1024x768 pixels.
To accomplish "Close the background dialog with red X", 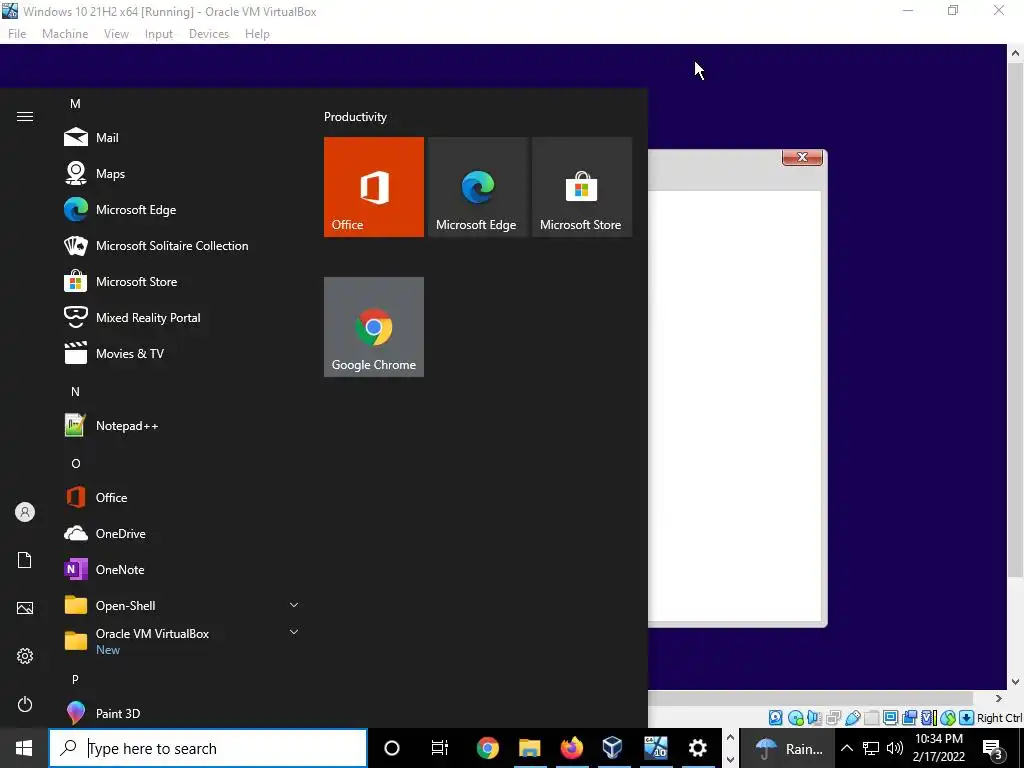I will point(802,157).
